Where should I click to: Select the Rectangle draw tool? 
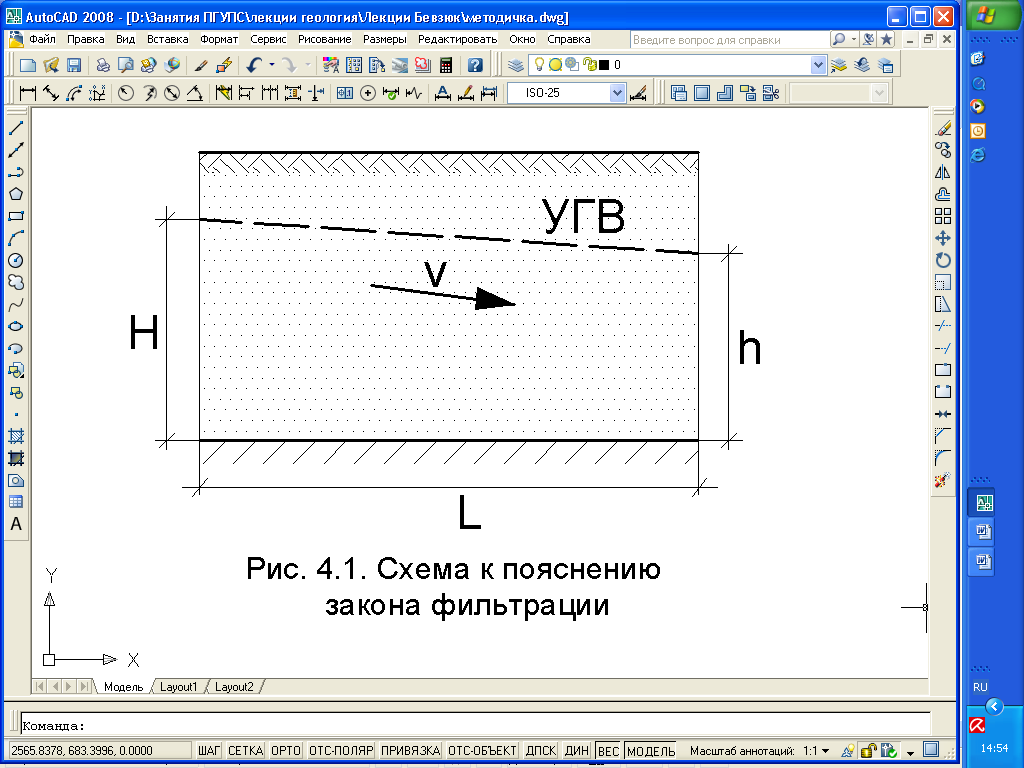(16, 216)
